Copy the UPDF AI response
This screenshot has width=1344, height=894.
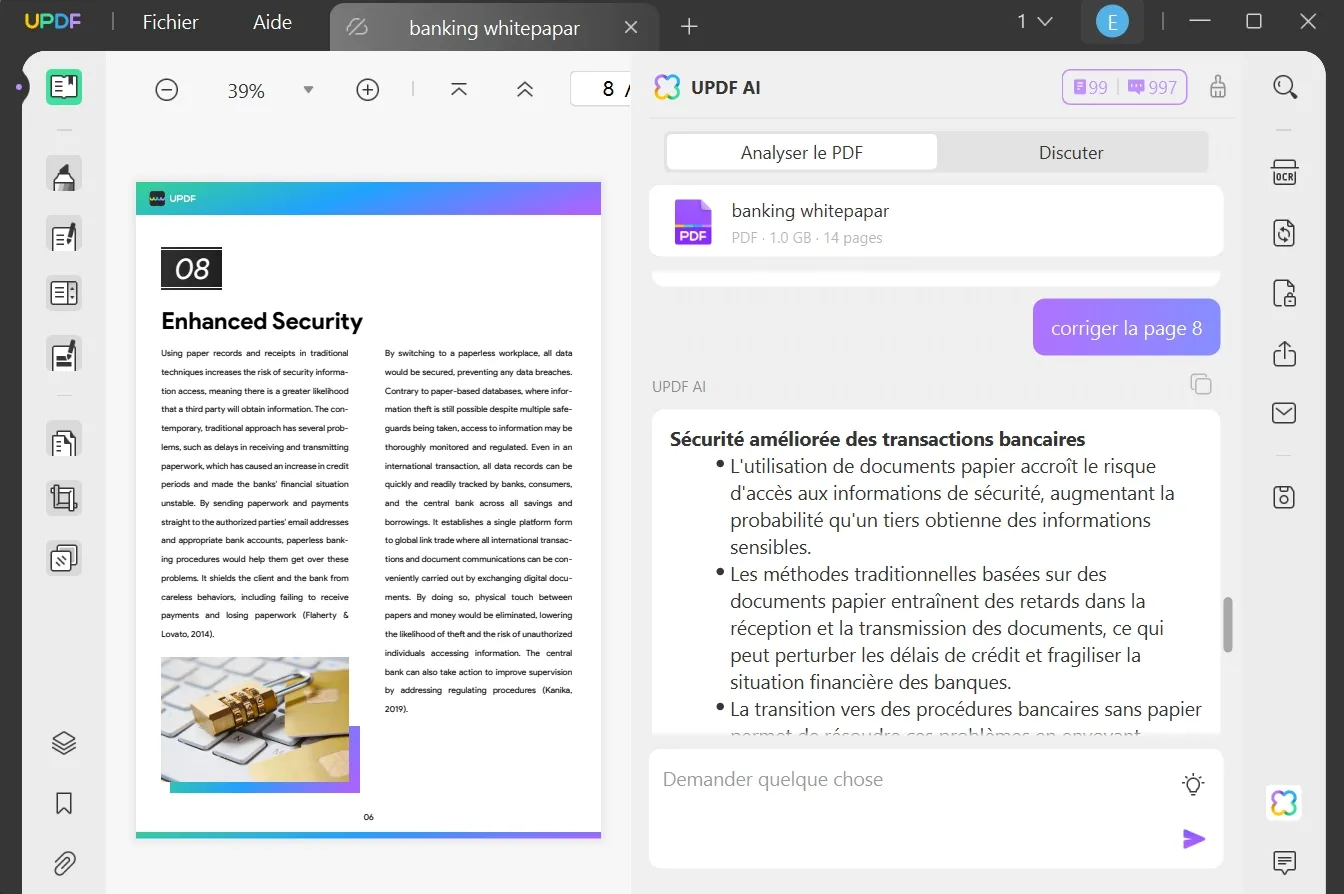(x=1201, y=385)
